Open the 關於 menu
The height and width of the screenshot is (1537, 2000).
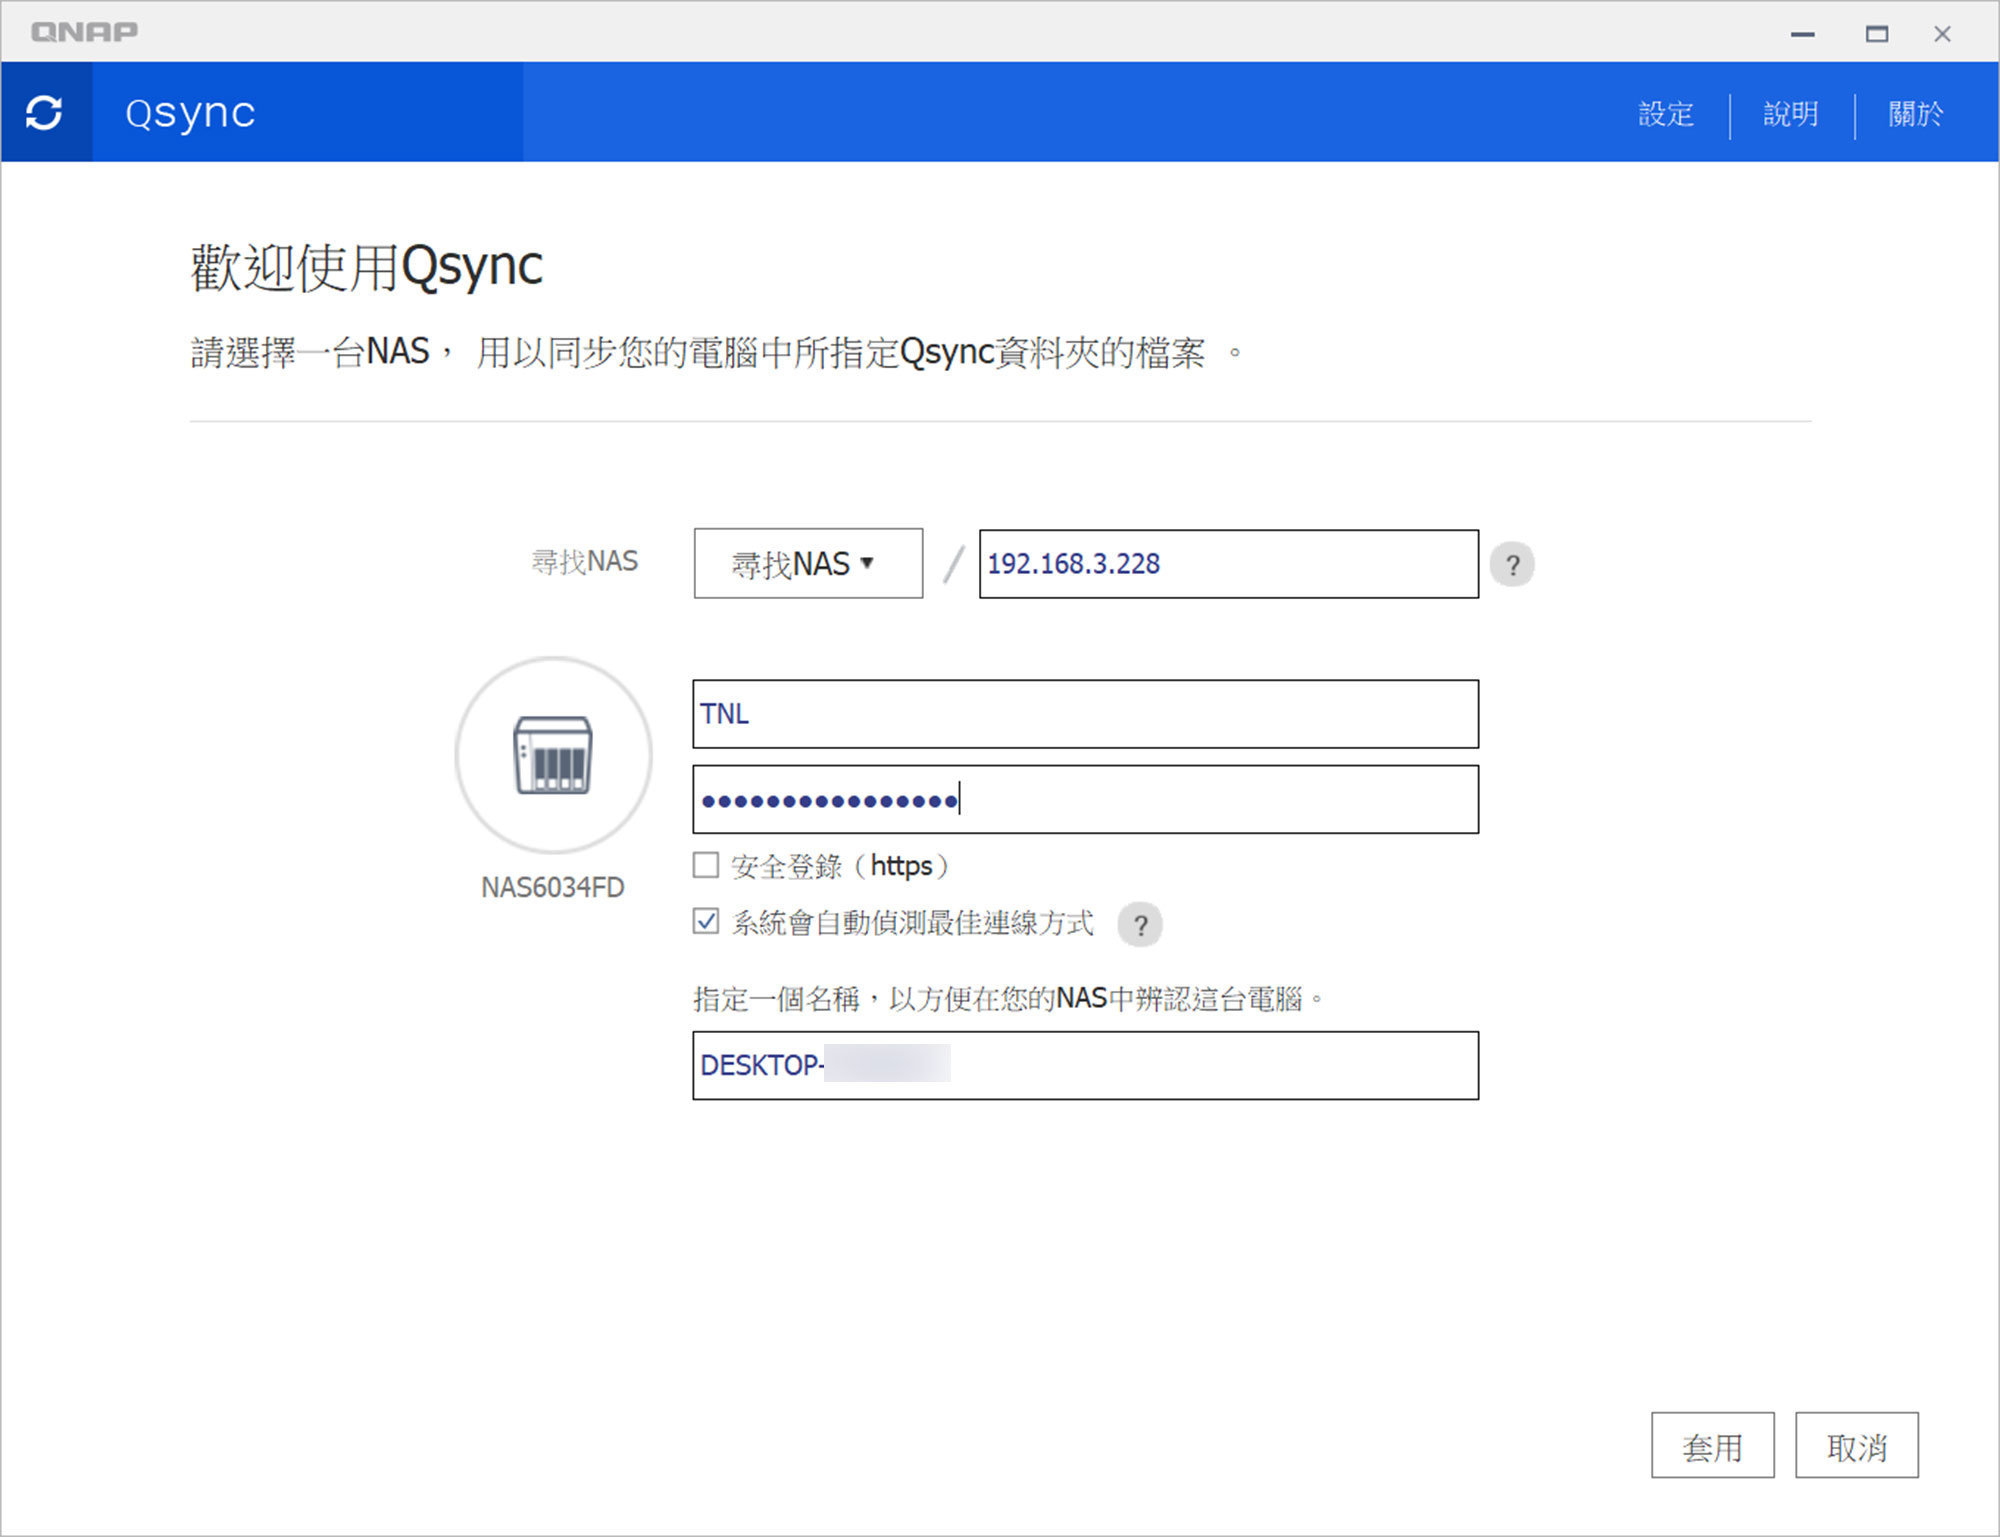point(1916,114)
